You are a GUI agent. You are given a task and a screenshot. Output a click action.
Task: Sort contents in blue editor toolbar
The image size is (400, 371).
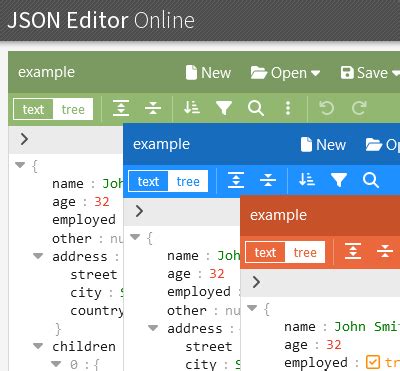307,180
